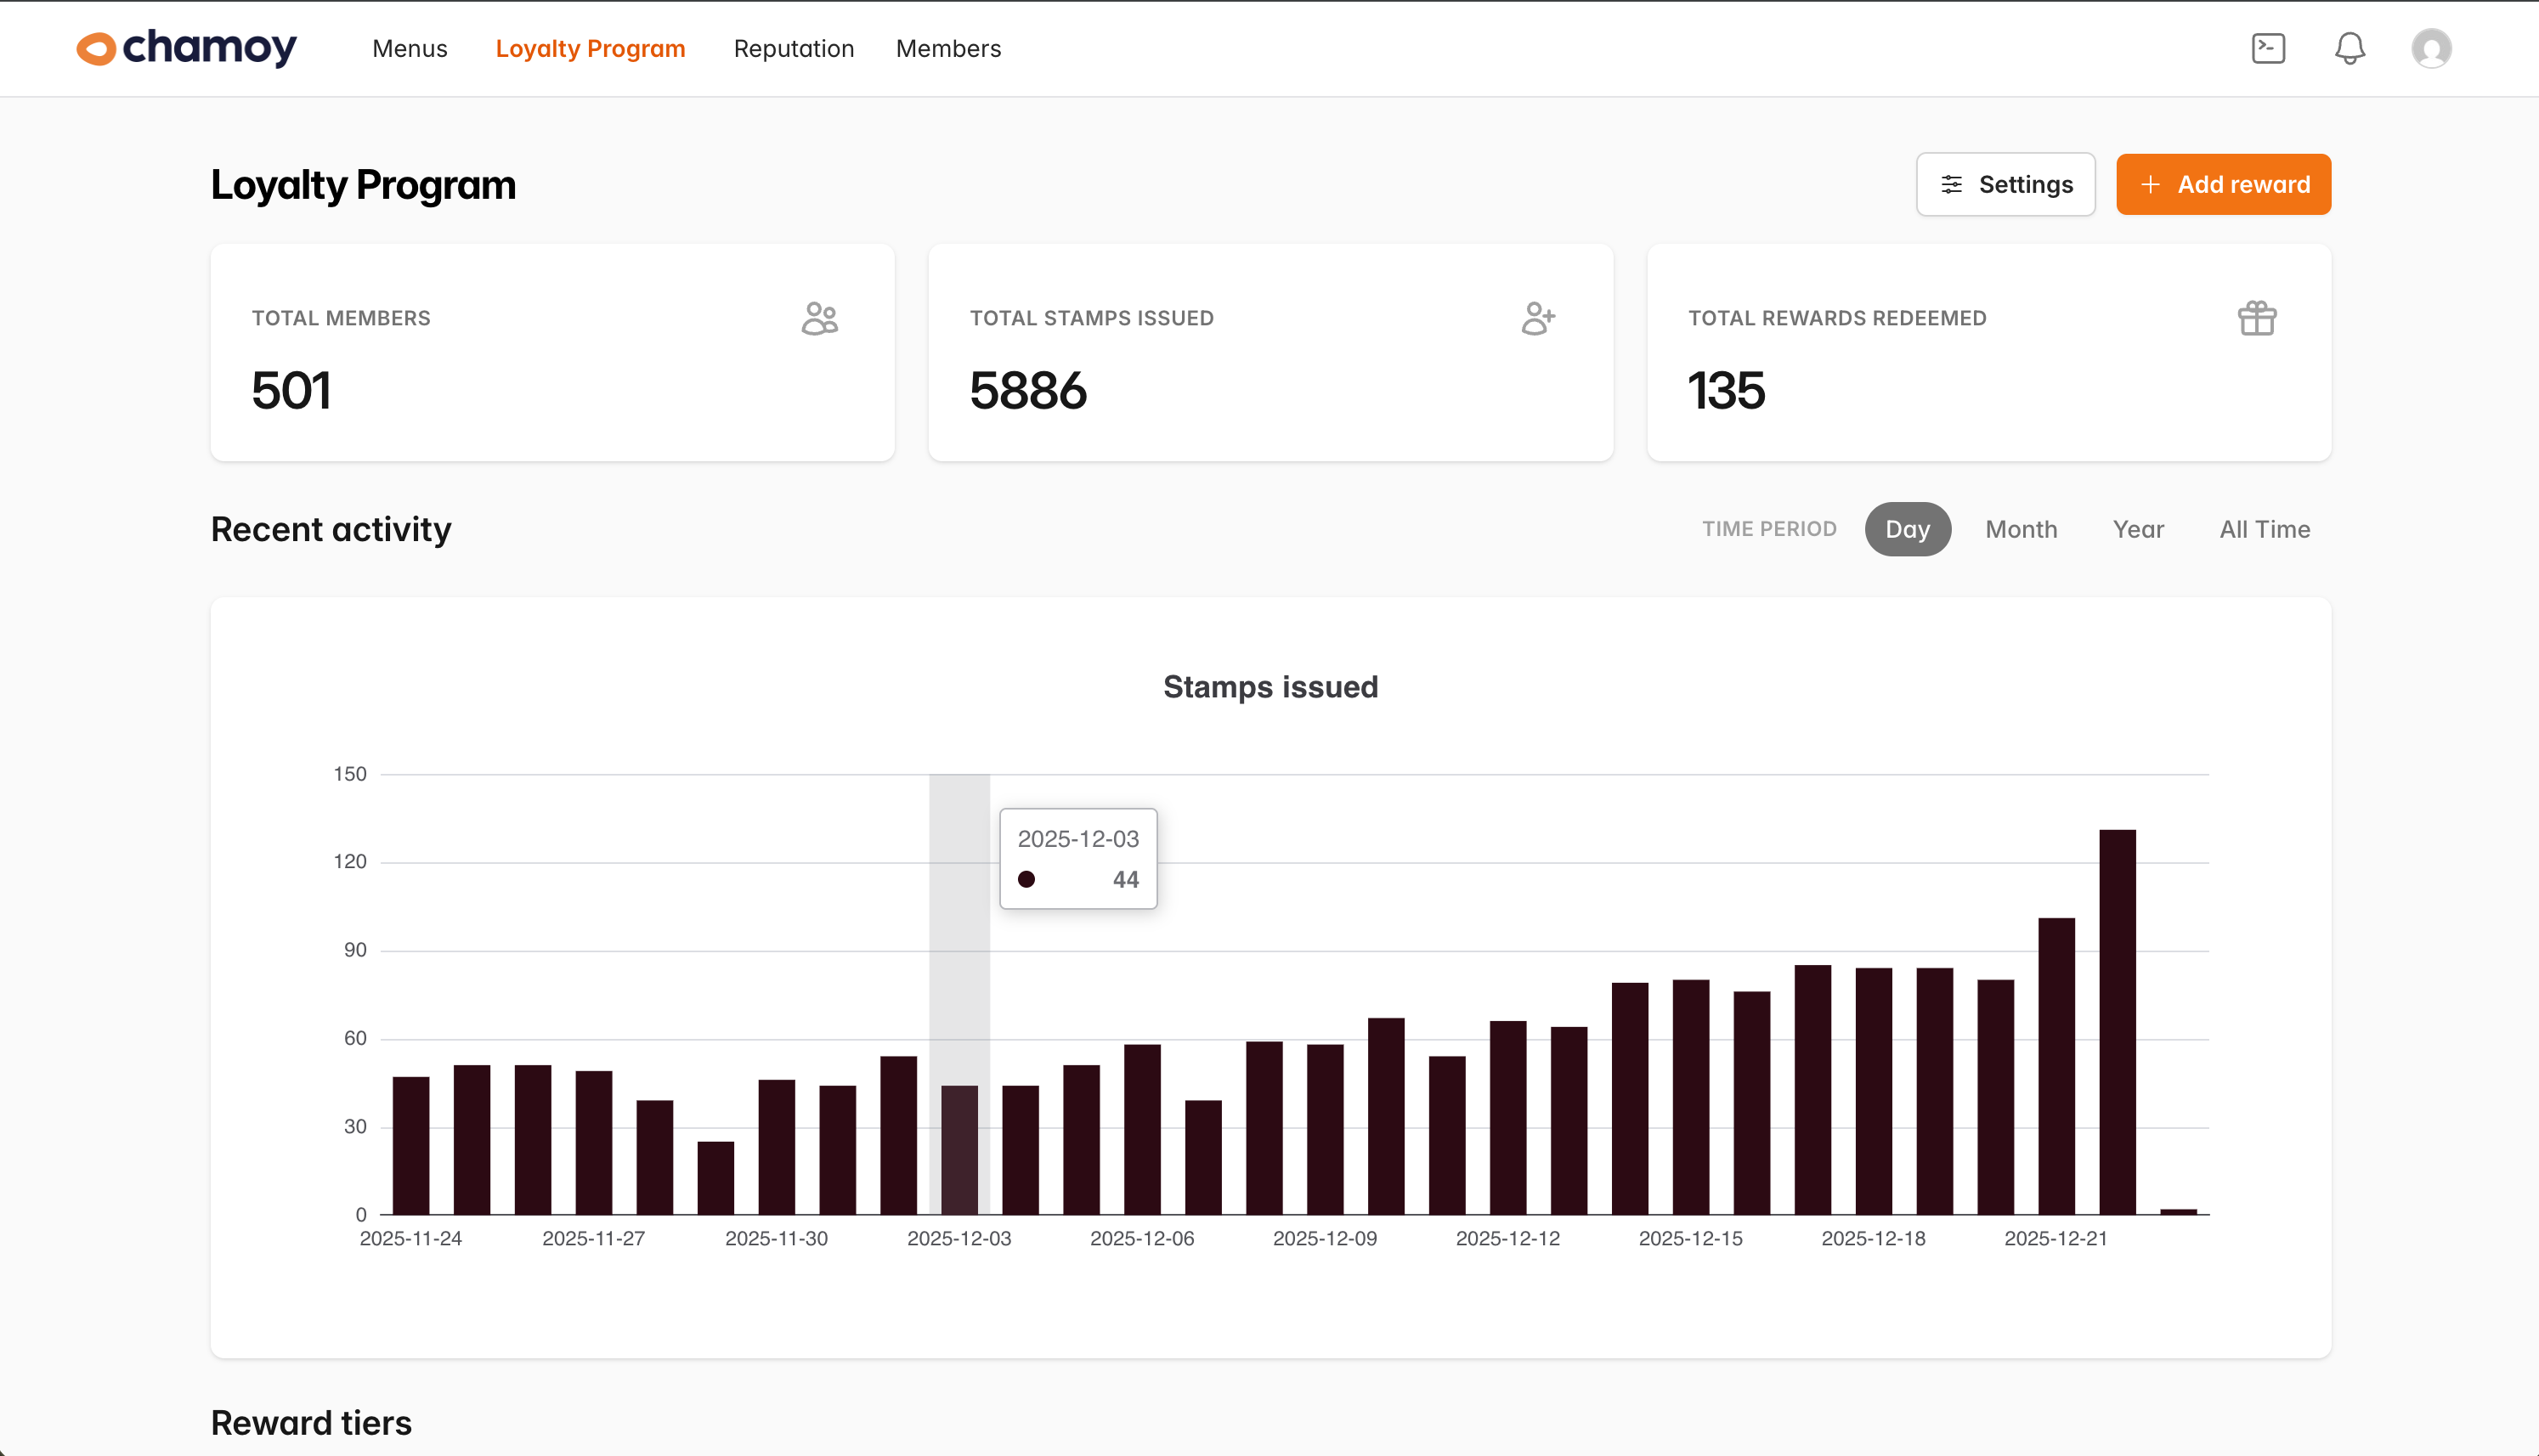Viewport: 2539px width, 1456px height.
Task: Open the profile avatar menu
Action: pyautogui.click(x=2434, y=48)
